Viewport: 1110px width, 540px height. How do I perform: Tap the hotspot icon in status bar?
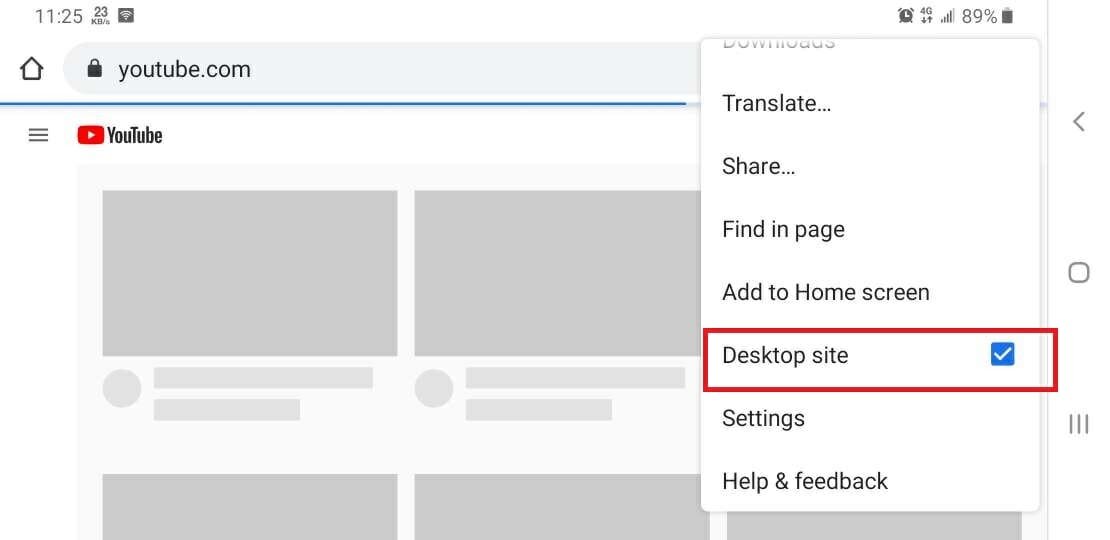126,16
